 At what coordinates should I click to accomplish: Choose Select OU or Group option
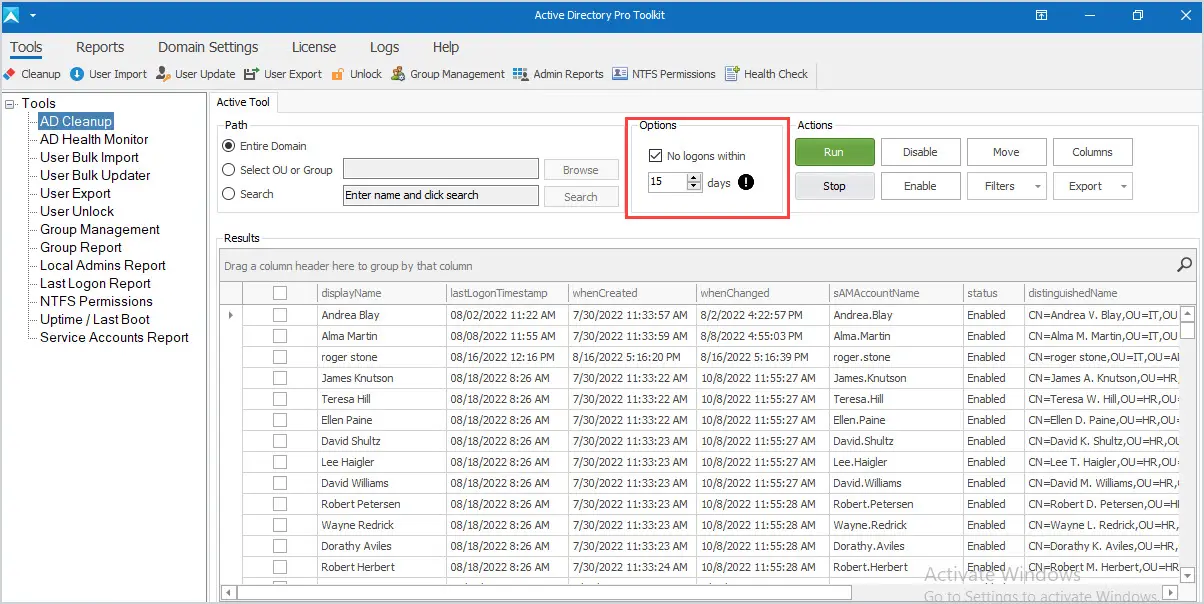coord(229,170)
